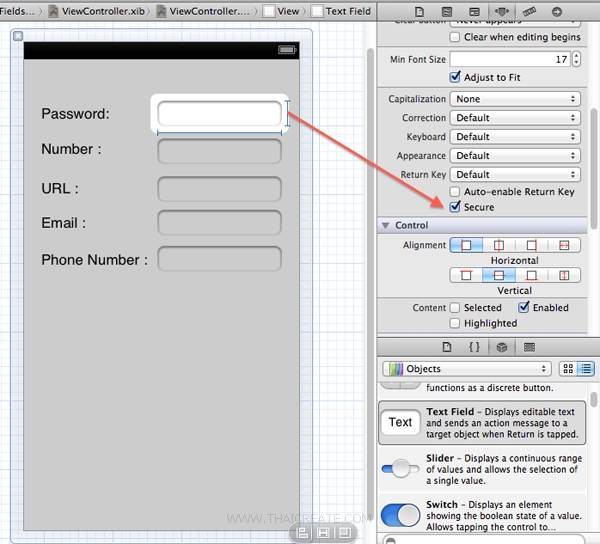Screen dimensions: 600x544
Task: Open the Identity inspector icon
Action: (474, 11)
